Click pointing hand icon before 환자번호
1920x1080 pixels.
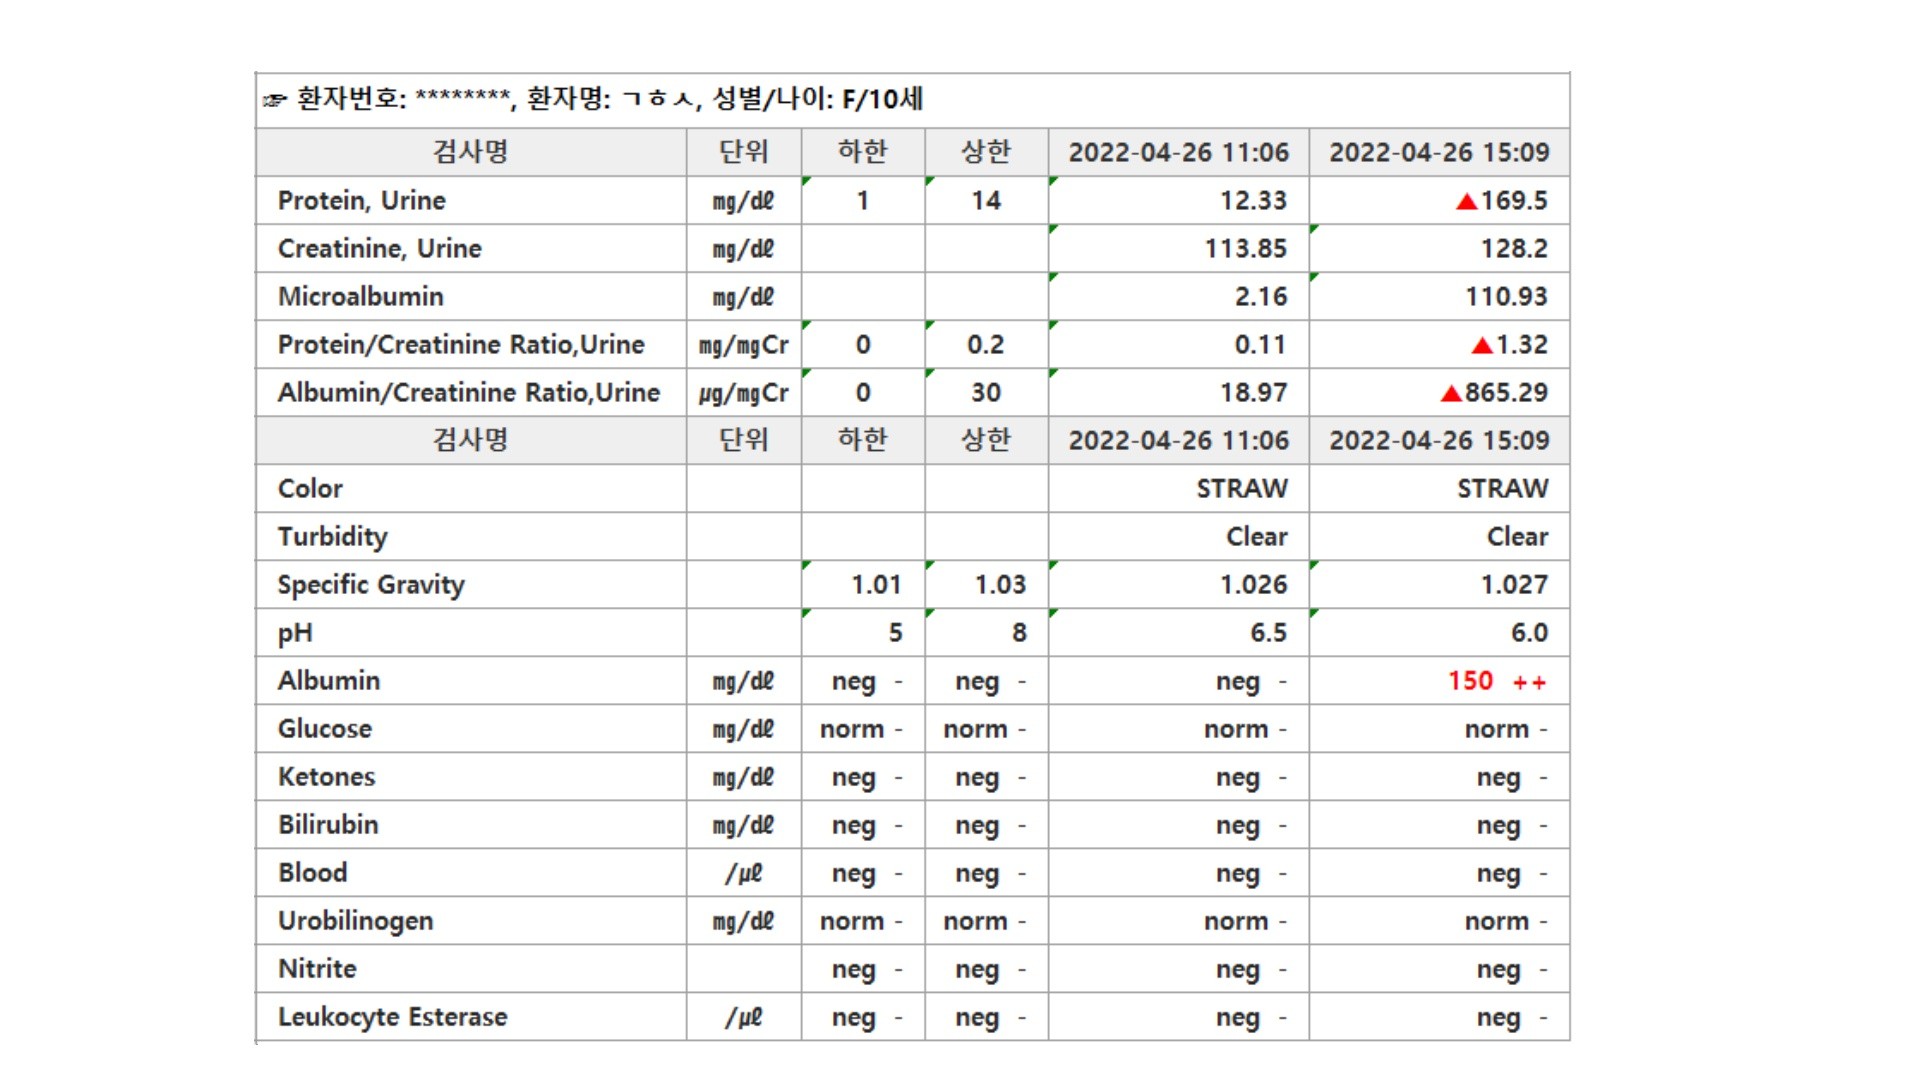tap(275, 100)
